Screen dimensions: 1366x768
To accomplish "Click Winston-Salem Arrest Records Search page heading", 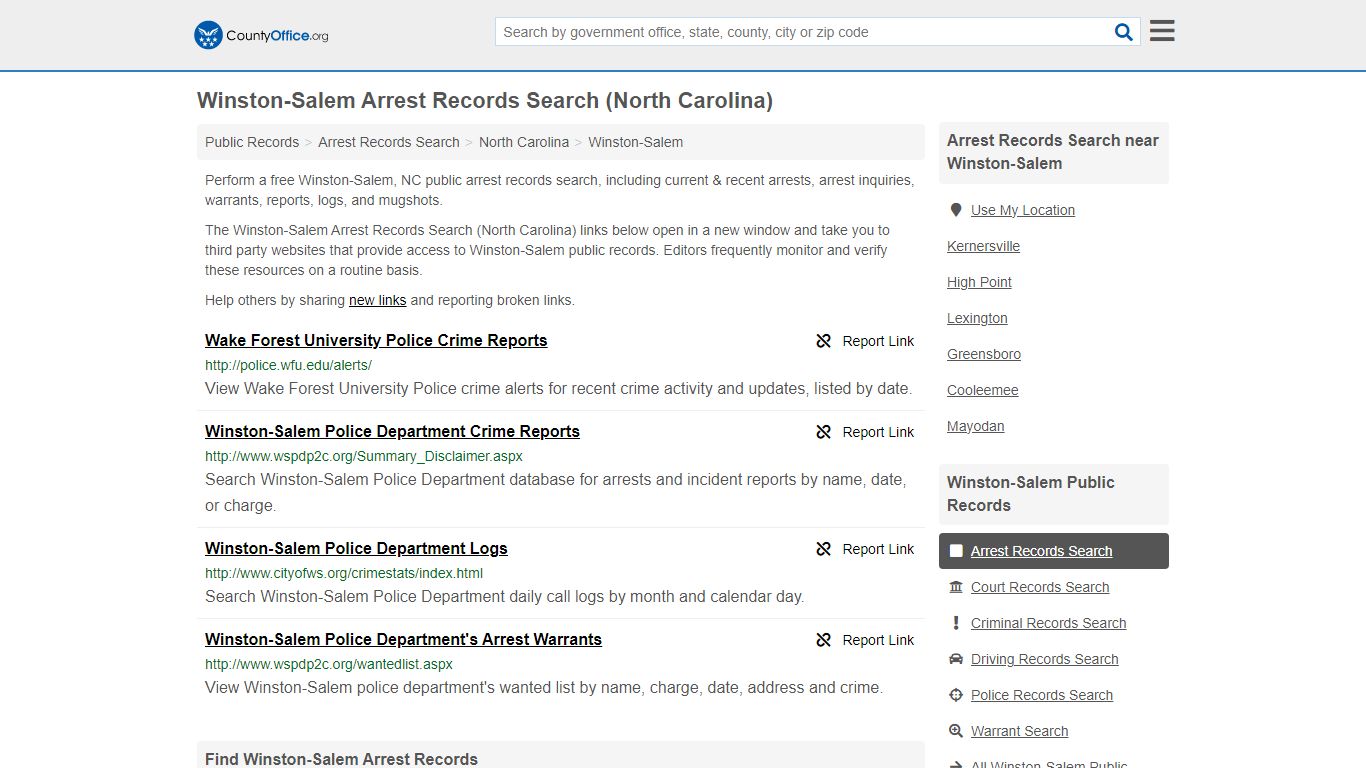I will click(485, 100).
